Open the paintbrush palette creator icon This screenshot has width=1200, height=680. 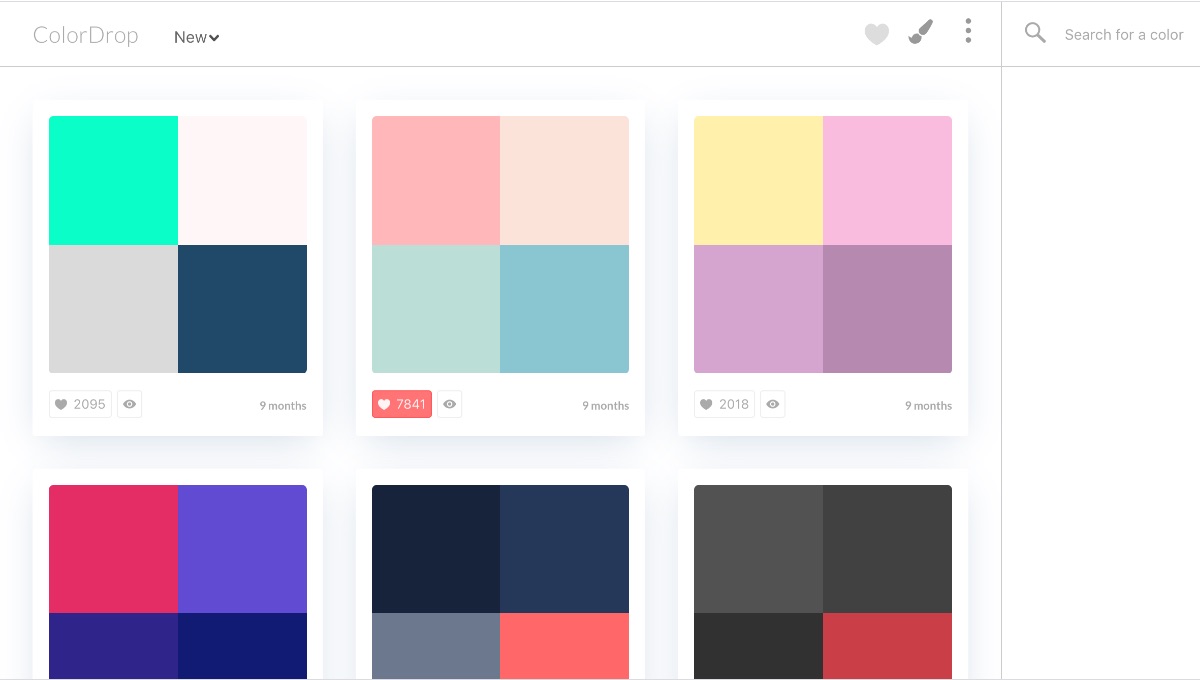tap(921, 33)
